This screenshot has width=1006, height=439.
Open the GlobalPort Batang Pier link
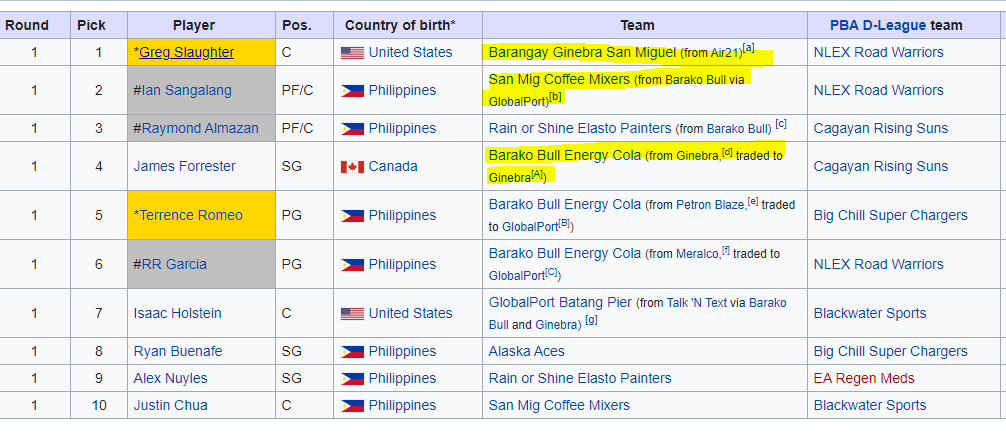pyautogui.click(x=561, y=302)
